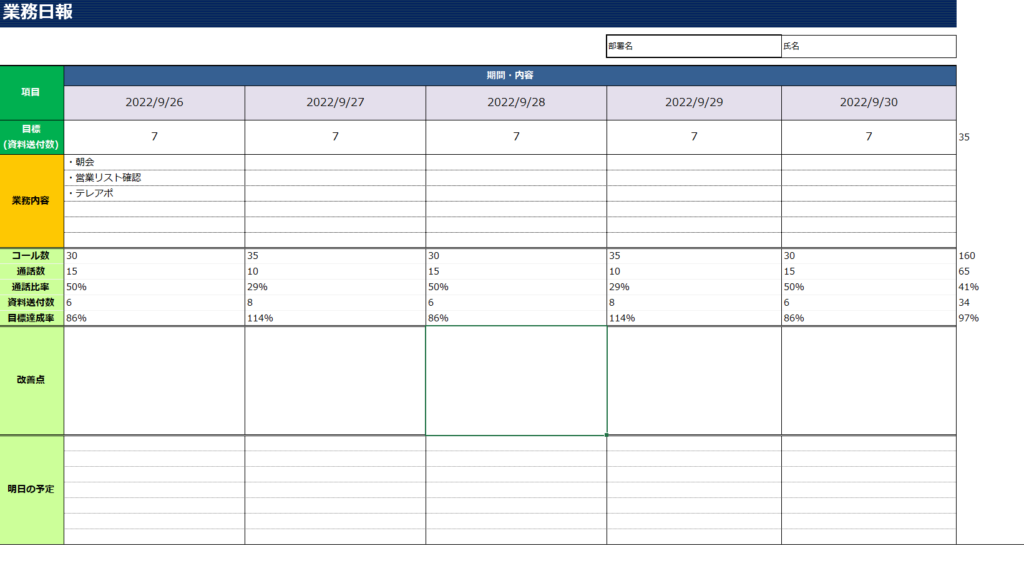The width and height of the screenshot is (1024, 566).
Task: Click the total call count 160
Action: [x=967, y=256]
